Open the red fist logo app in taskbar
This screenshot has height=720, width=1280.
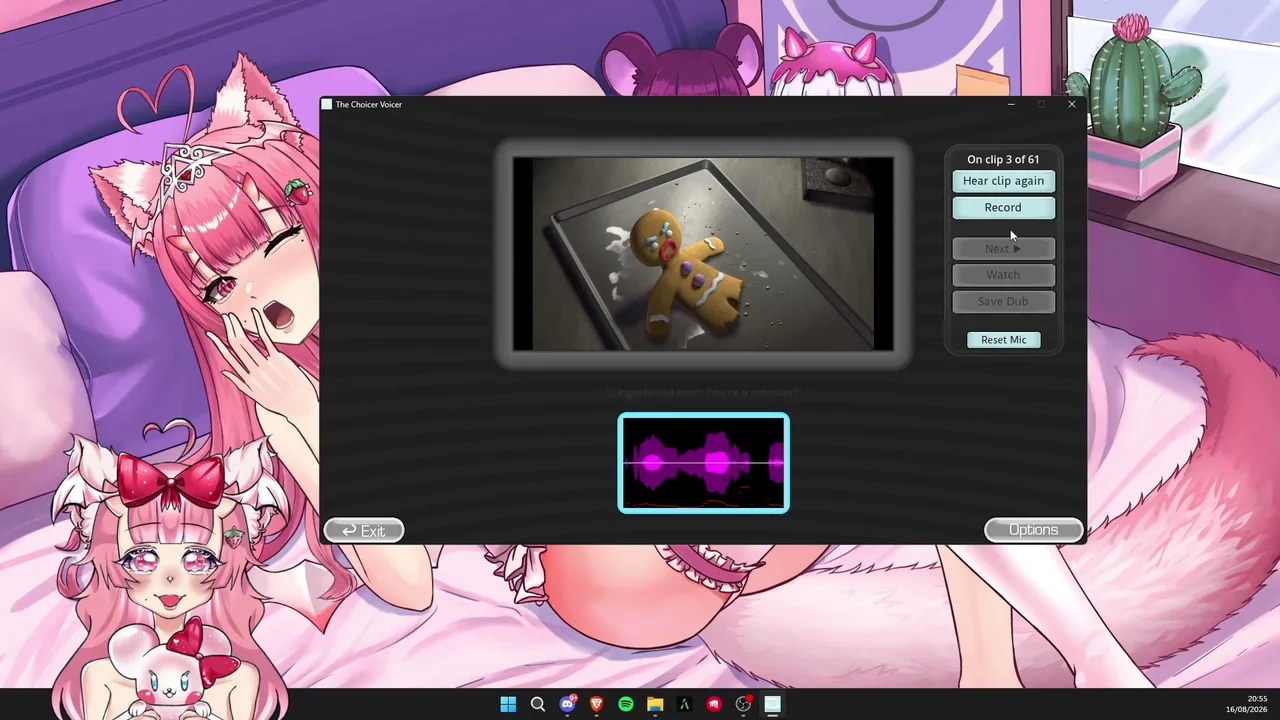click(x=714, y=704)
